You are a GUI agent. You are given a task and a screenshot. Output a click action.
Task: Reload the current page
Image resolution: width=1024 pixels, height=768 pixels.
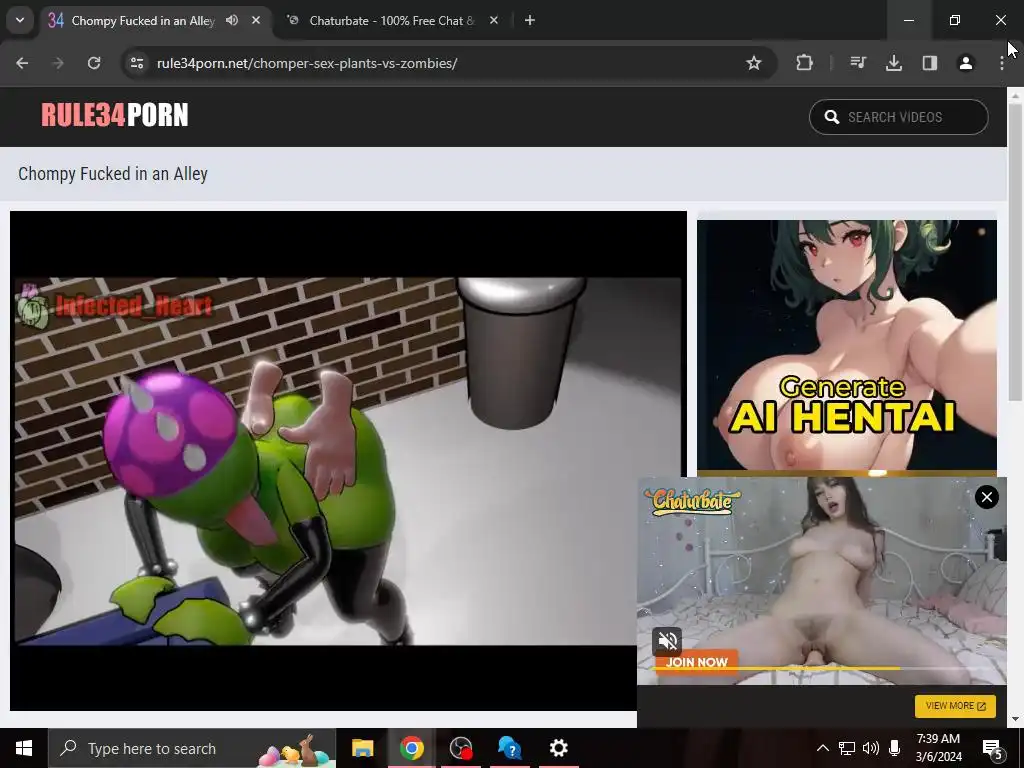point(94,63)
